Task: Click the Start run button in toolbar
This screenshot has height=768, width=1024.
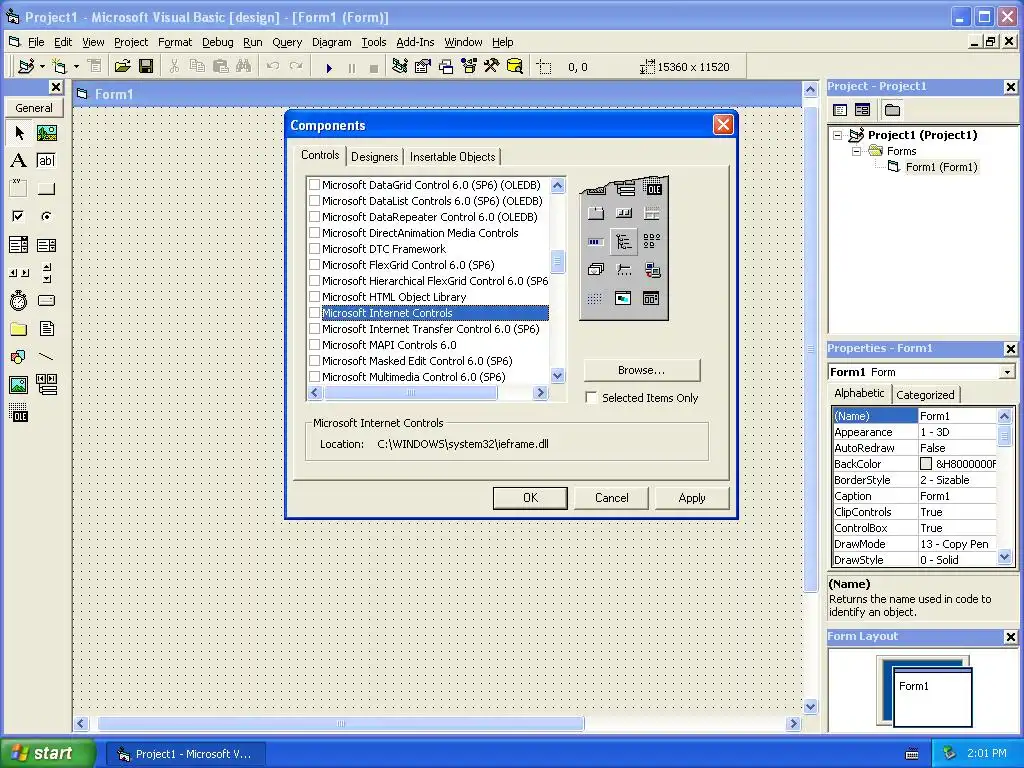Action: tap(329, 67)
